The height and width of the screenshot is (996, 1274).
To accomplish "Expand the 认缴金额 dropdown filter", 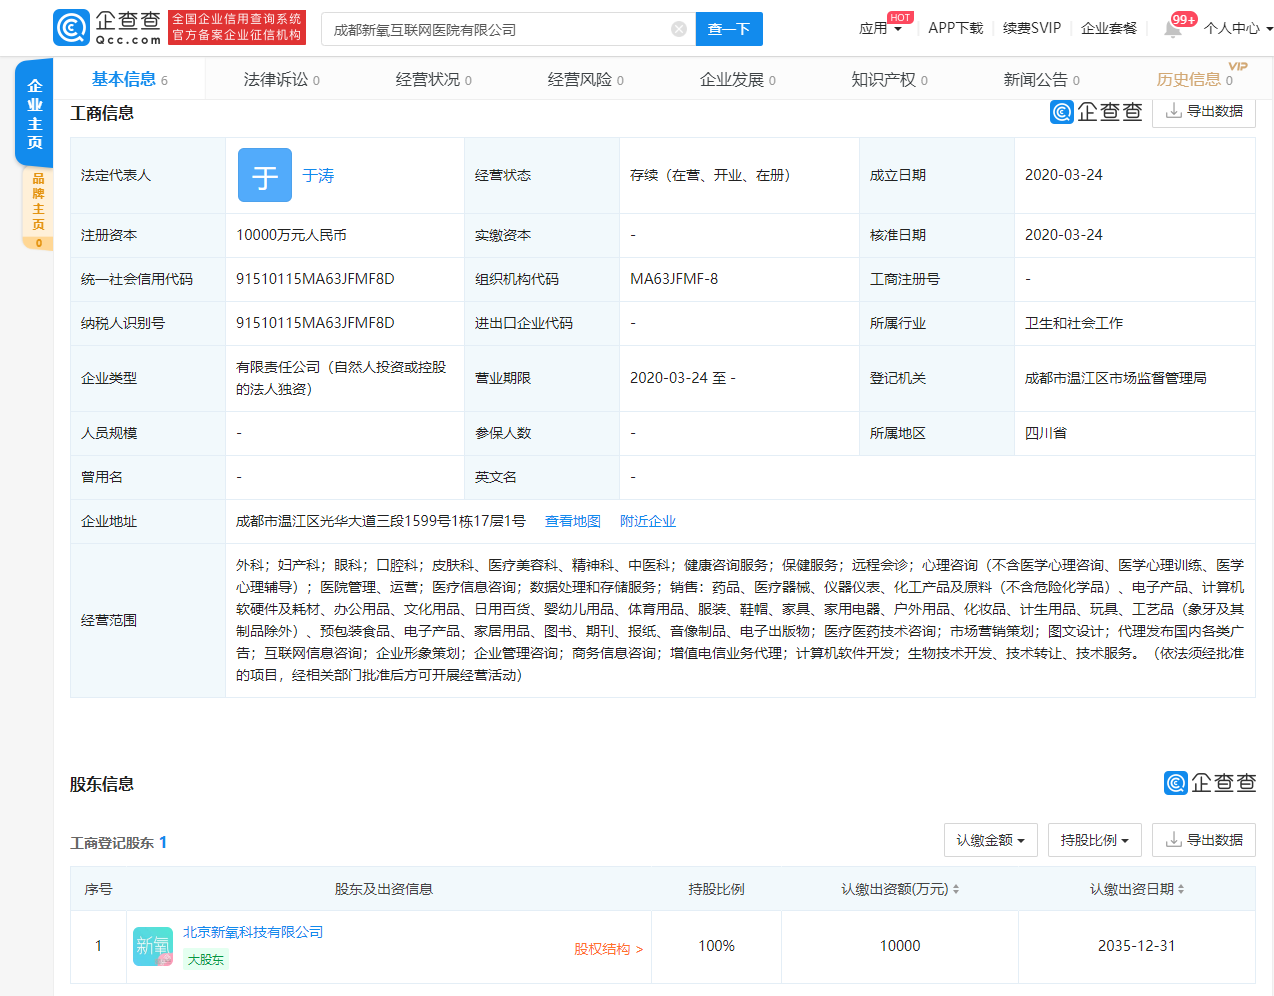I will tap(990, 840).
